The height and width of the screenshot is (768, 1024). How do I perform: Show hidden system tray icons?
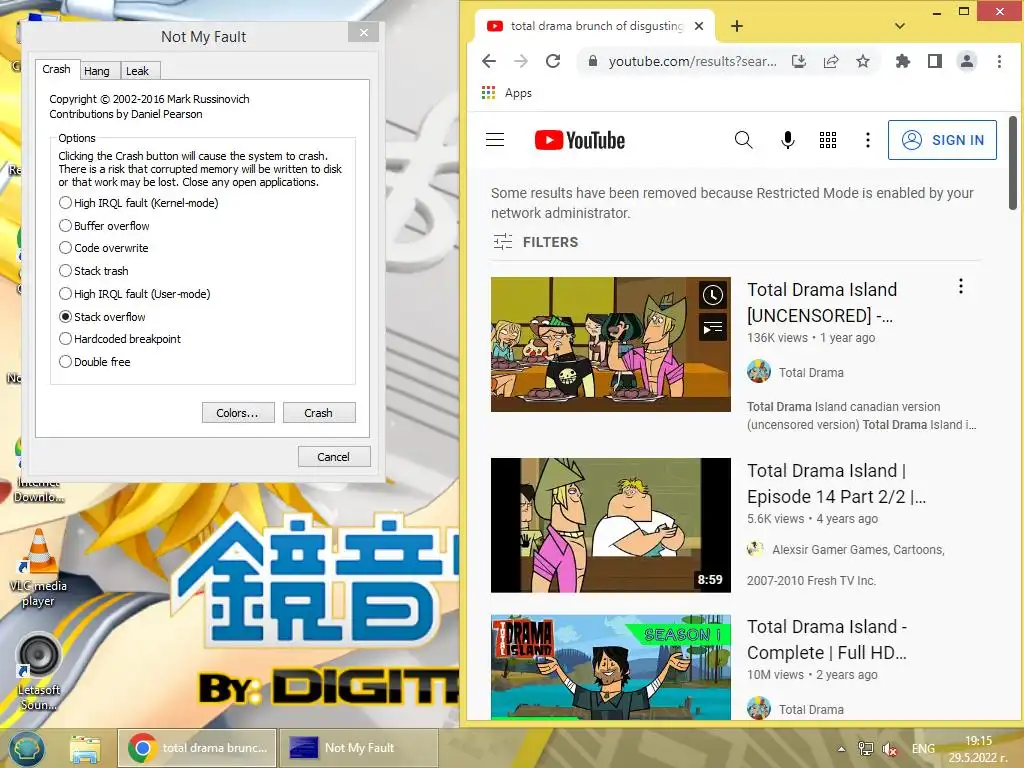point(841,749)
